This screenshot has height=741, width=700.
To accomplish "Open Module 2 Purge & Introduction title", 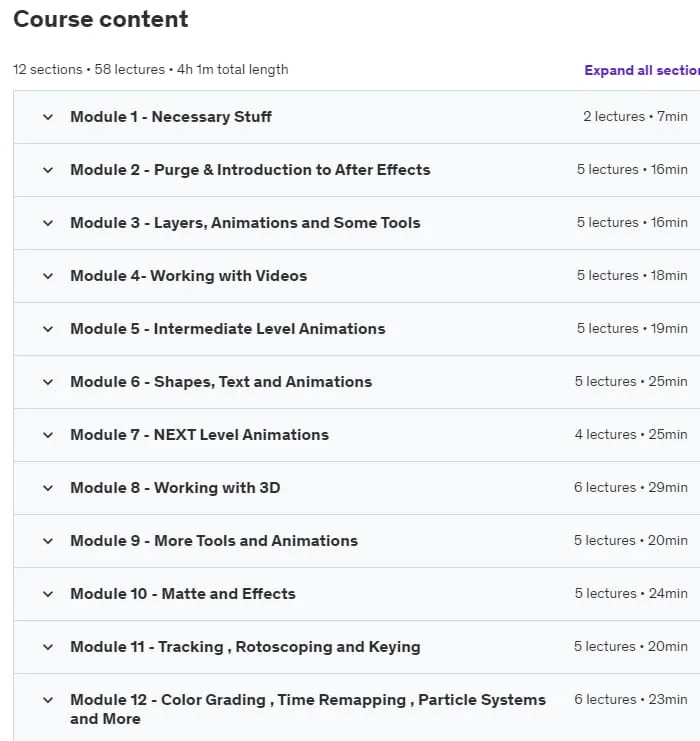I will [250, 170].
